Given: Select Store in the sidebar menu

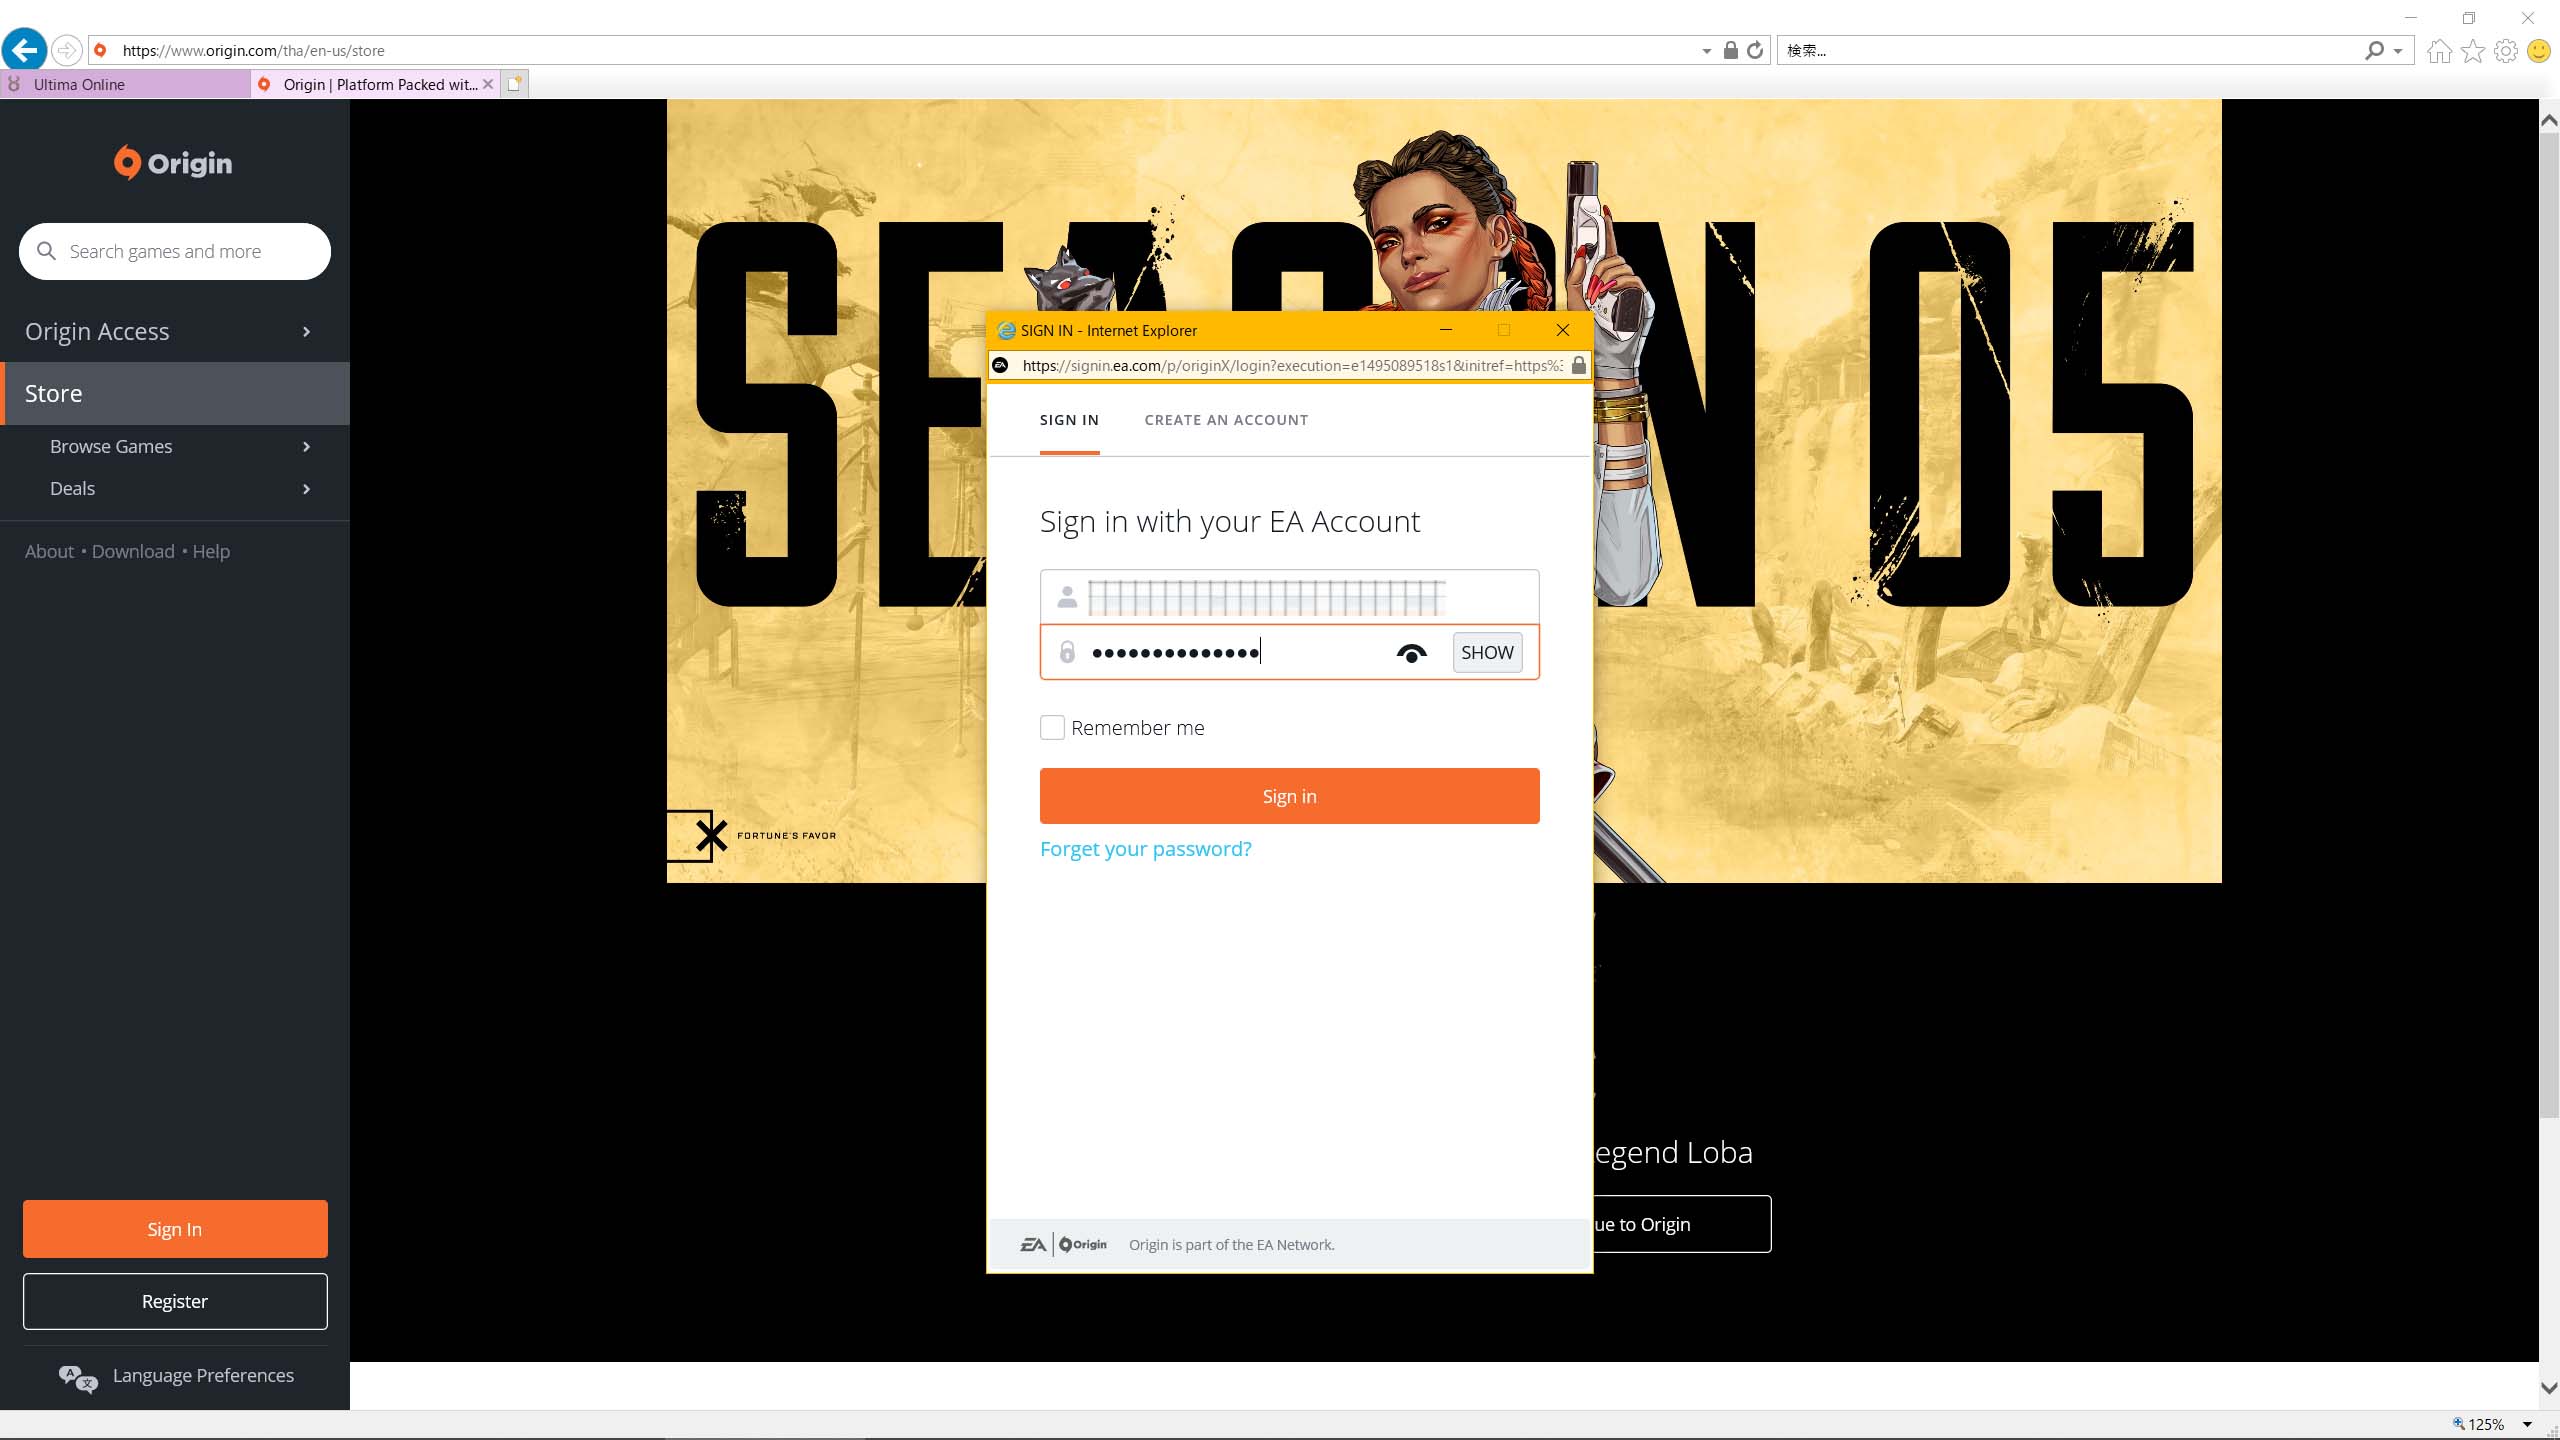Looking at the screenshot, I should 175,393.
